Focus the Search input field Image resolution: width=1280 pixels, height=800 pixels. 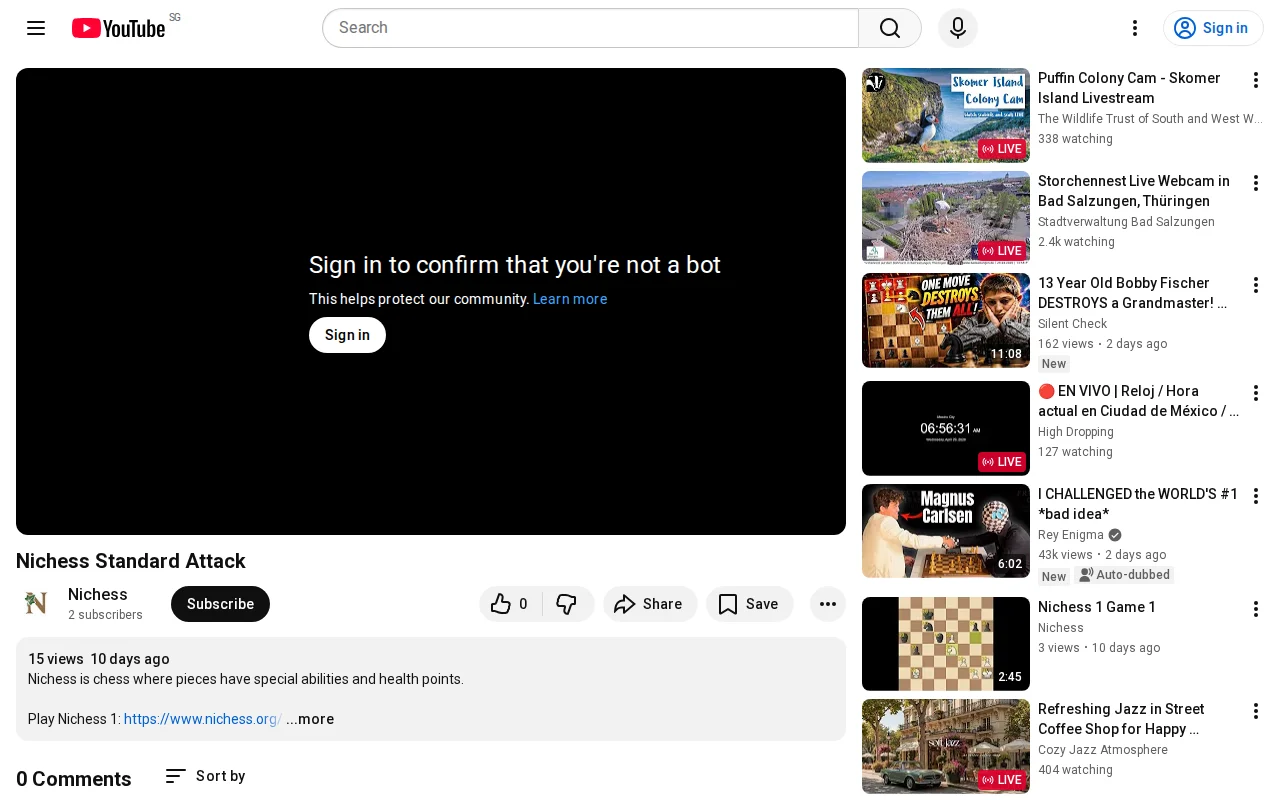(590, 28)
